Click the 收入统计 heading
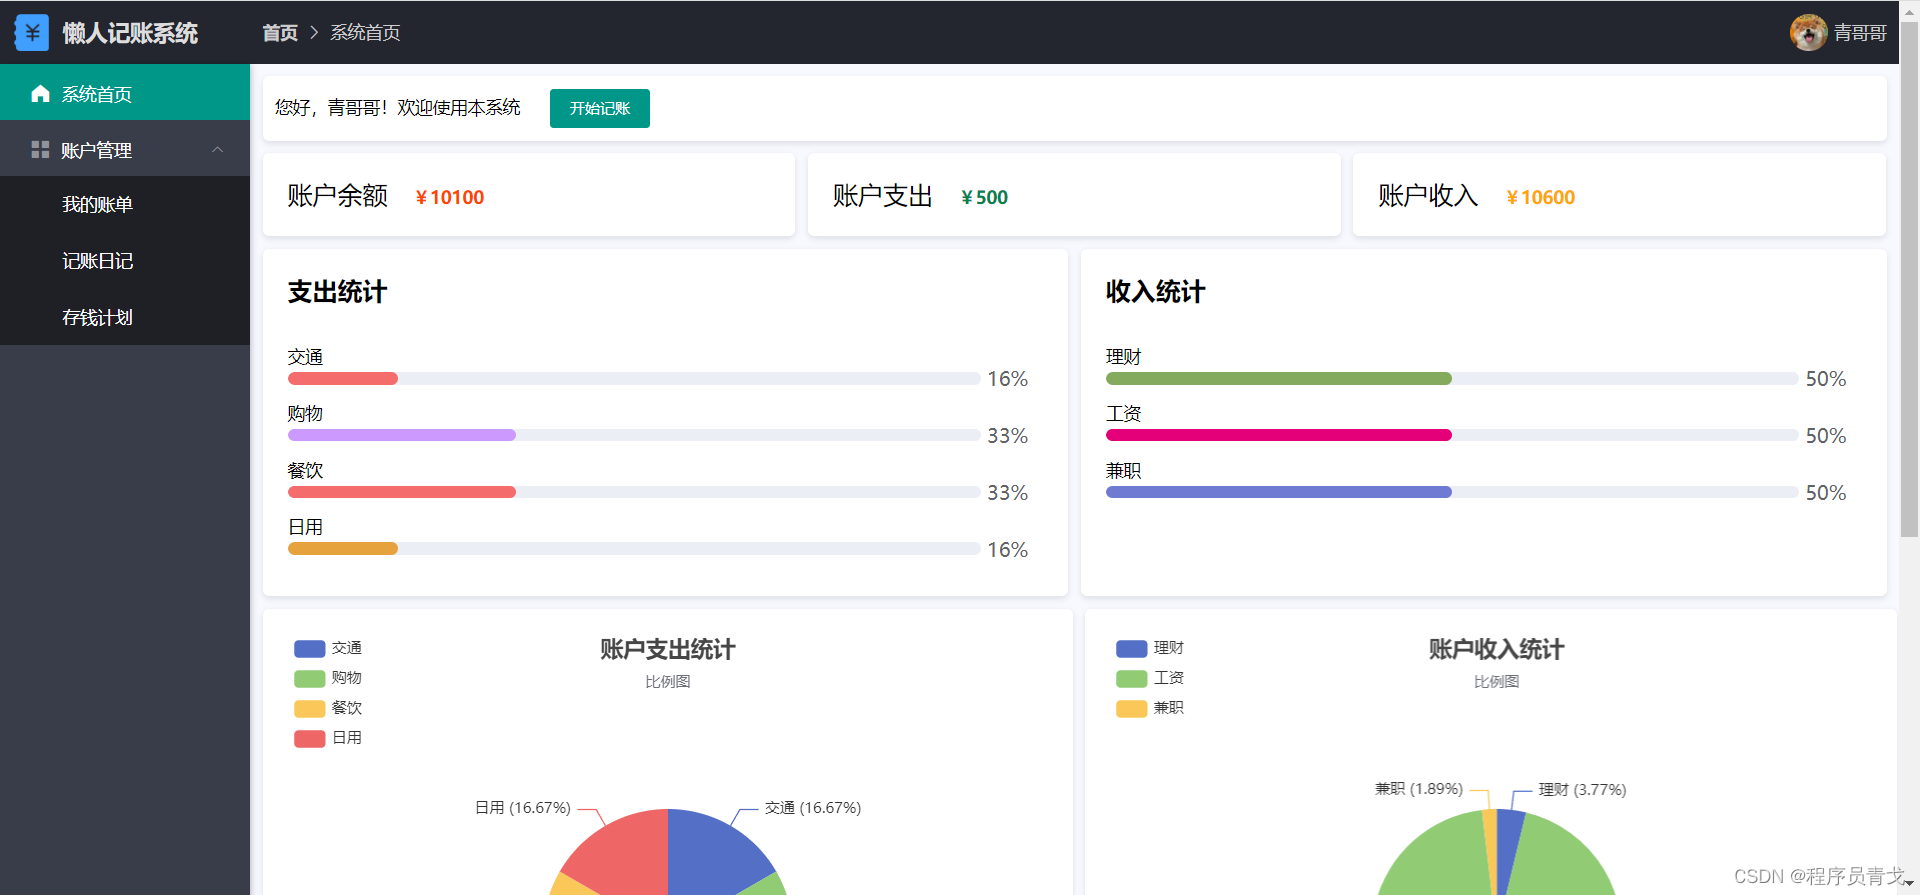The width and height of the screenshot is (1920, 895). click(x=1155, y=292)
